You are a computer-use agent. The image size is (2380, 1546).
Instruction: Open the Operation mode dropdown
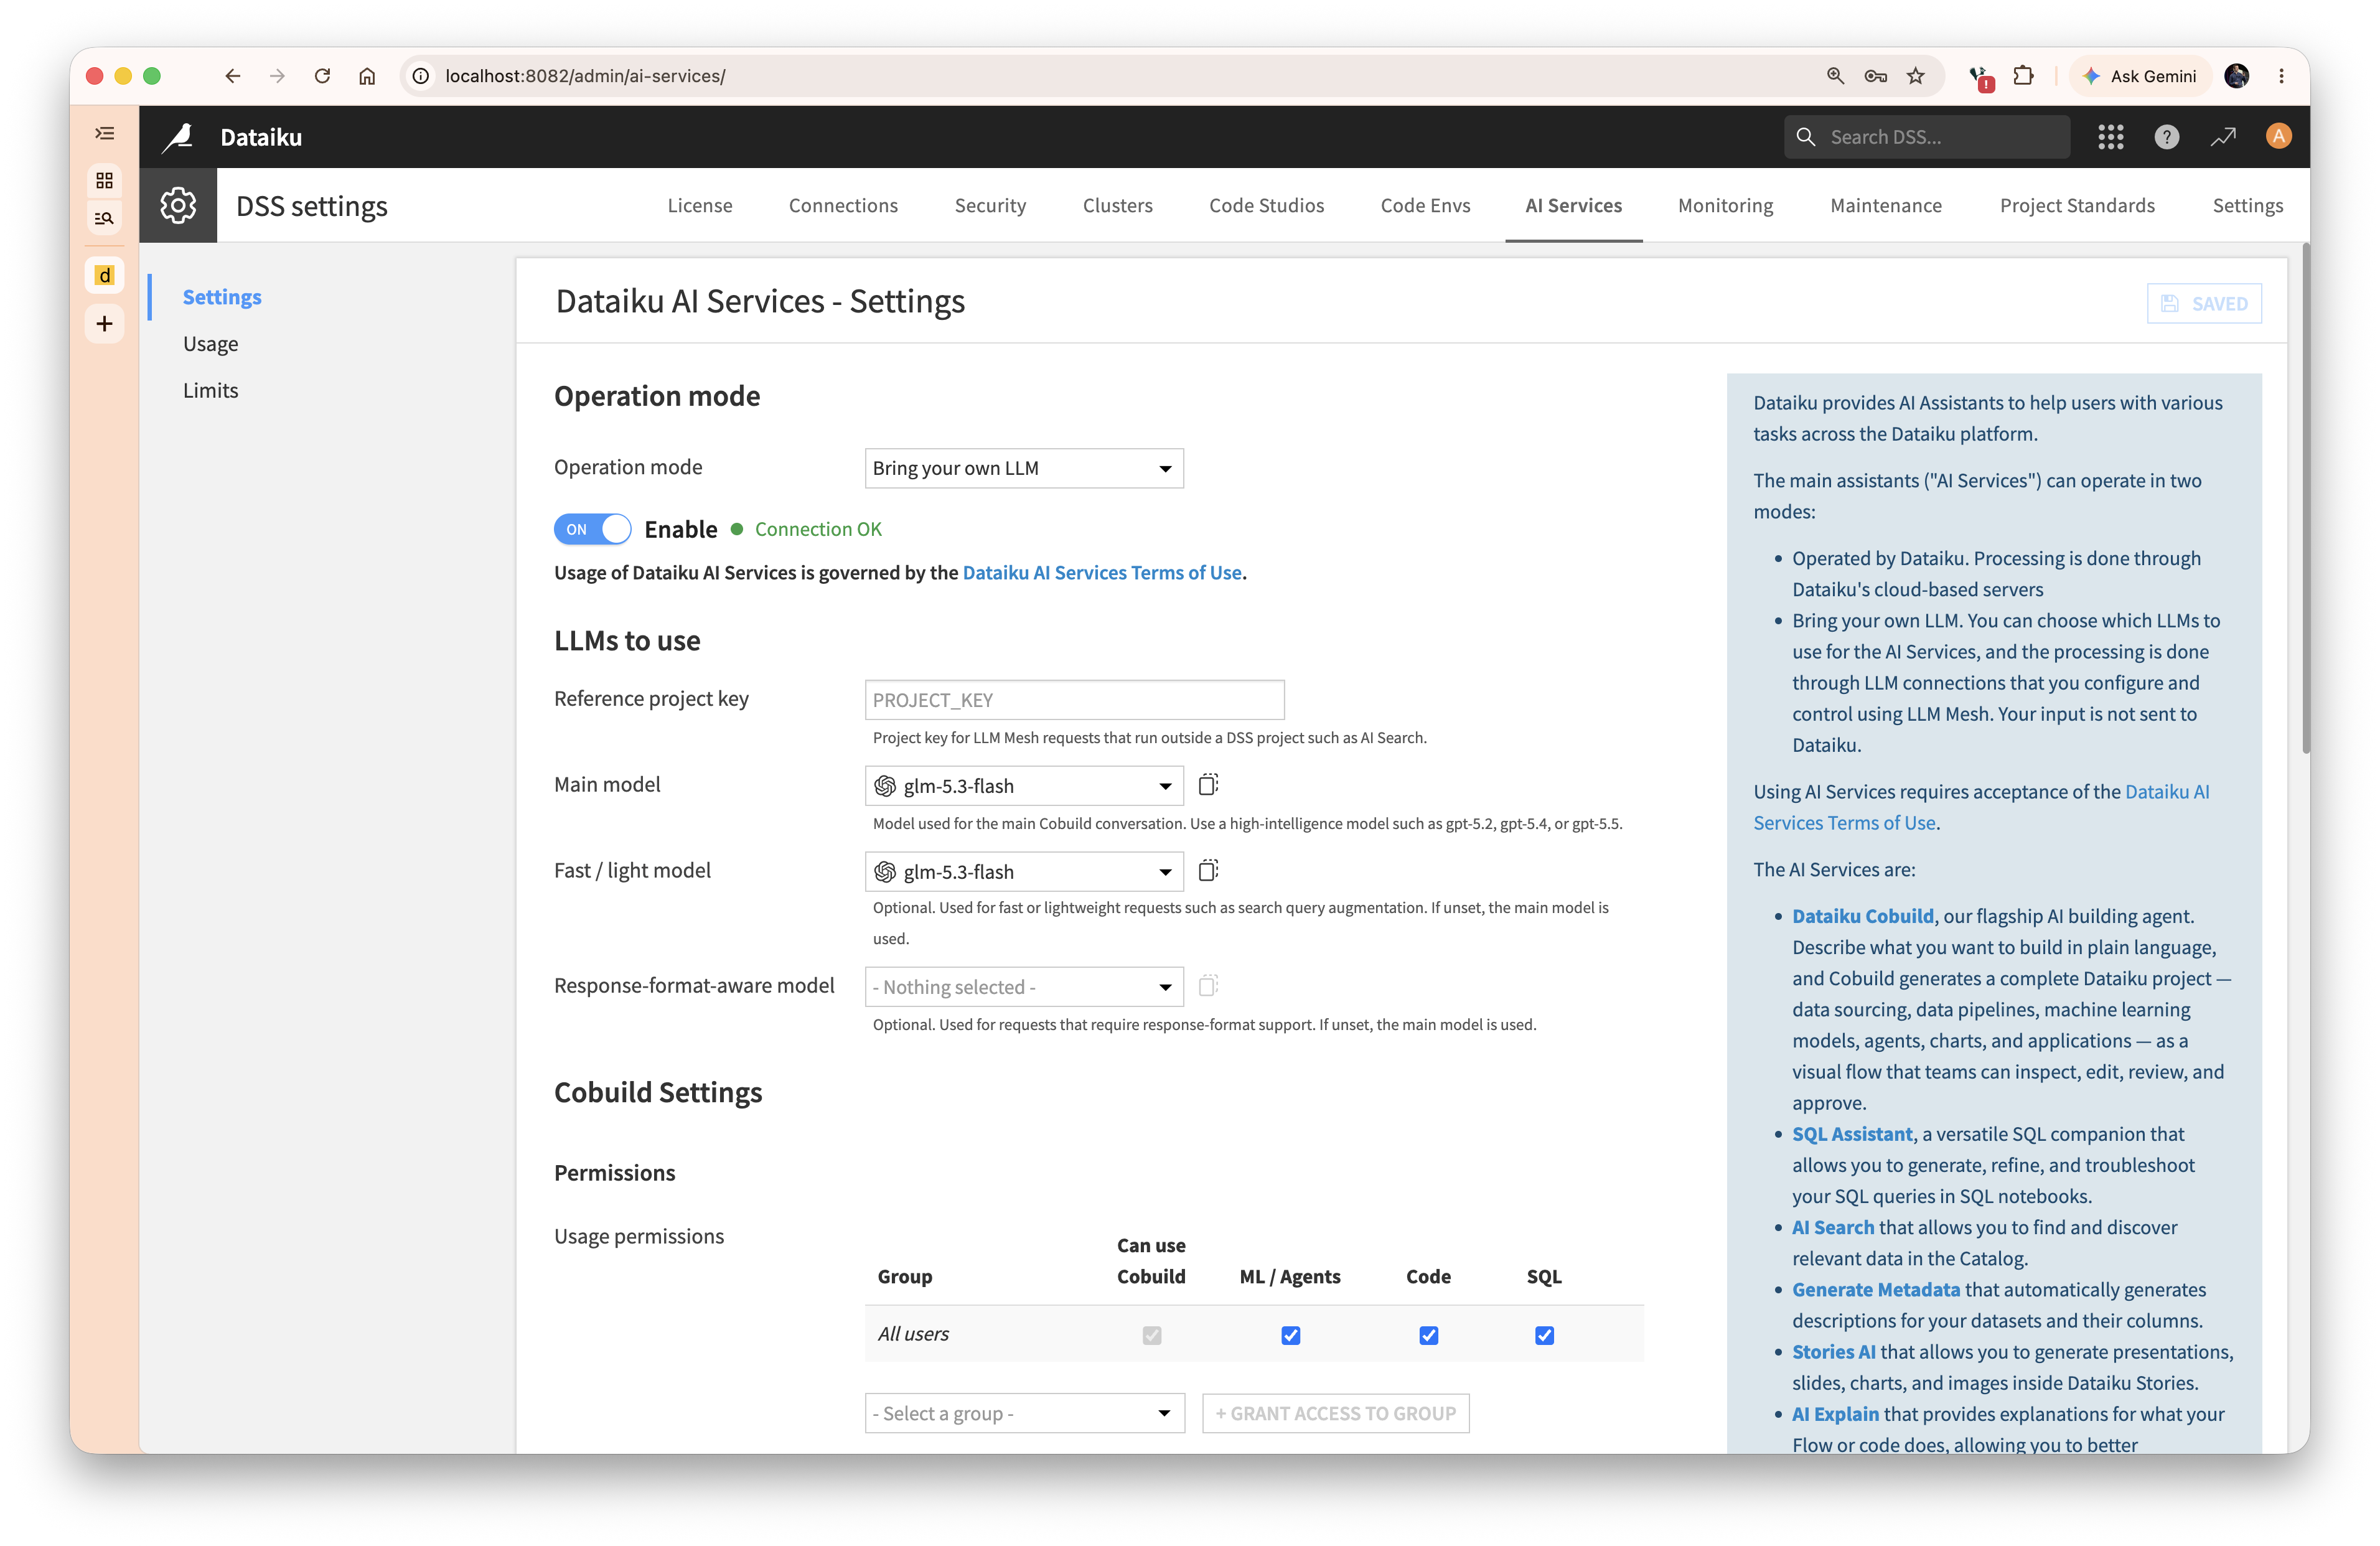click(1024, 468)
